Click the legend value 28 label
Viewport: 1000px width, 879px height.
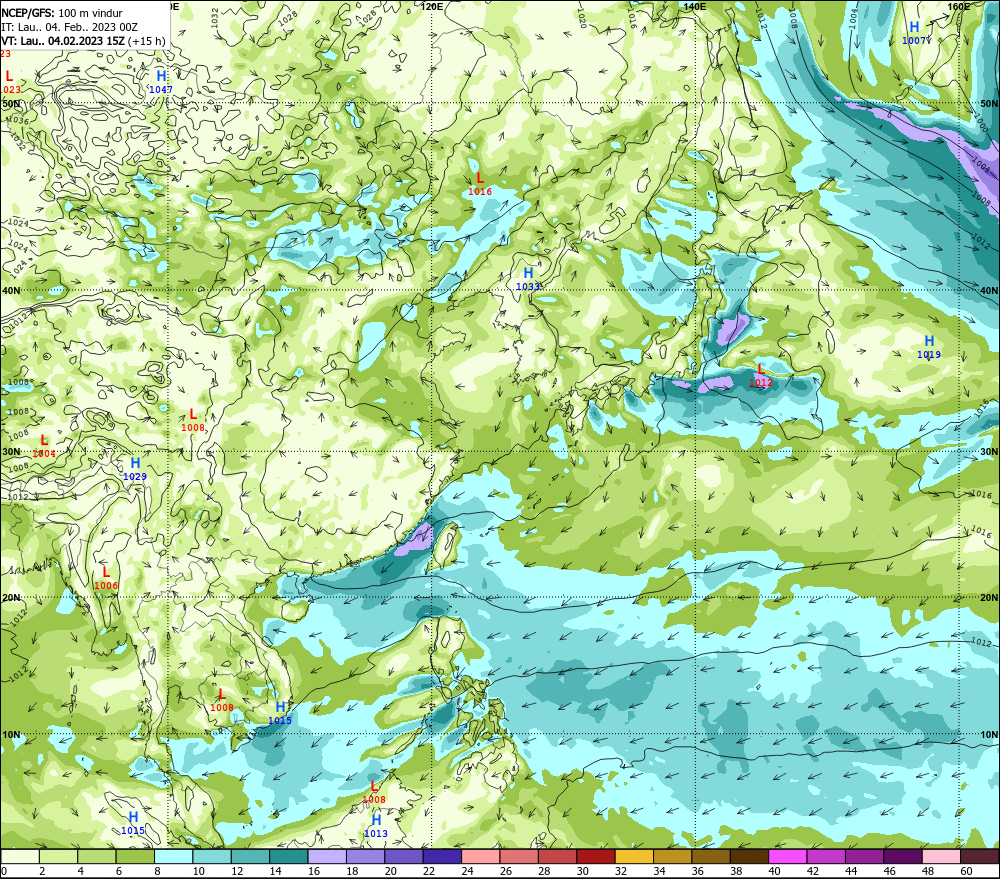click(x=544, y=871)
